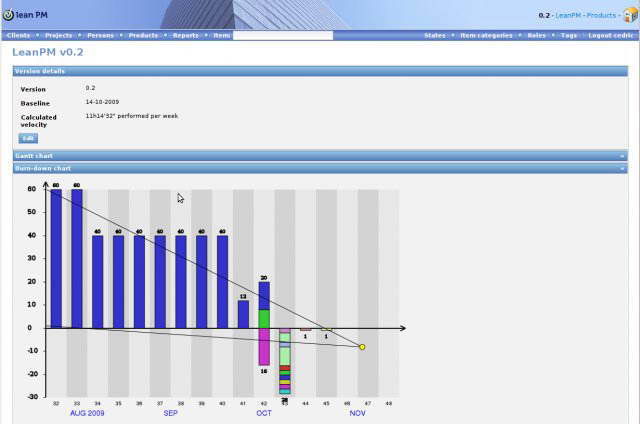Click the Edit button under version details
The height and width of the screenshot is (424, 640).
(x=28, y=138)
